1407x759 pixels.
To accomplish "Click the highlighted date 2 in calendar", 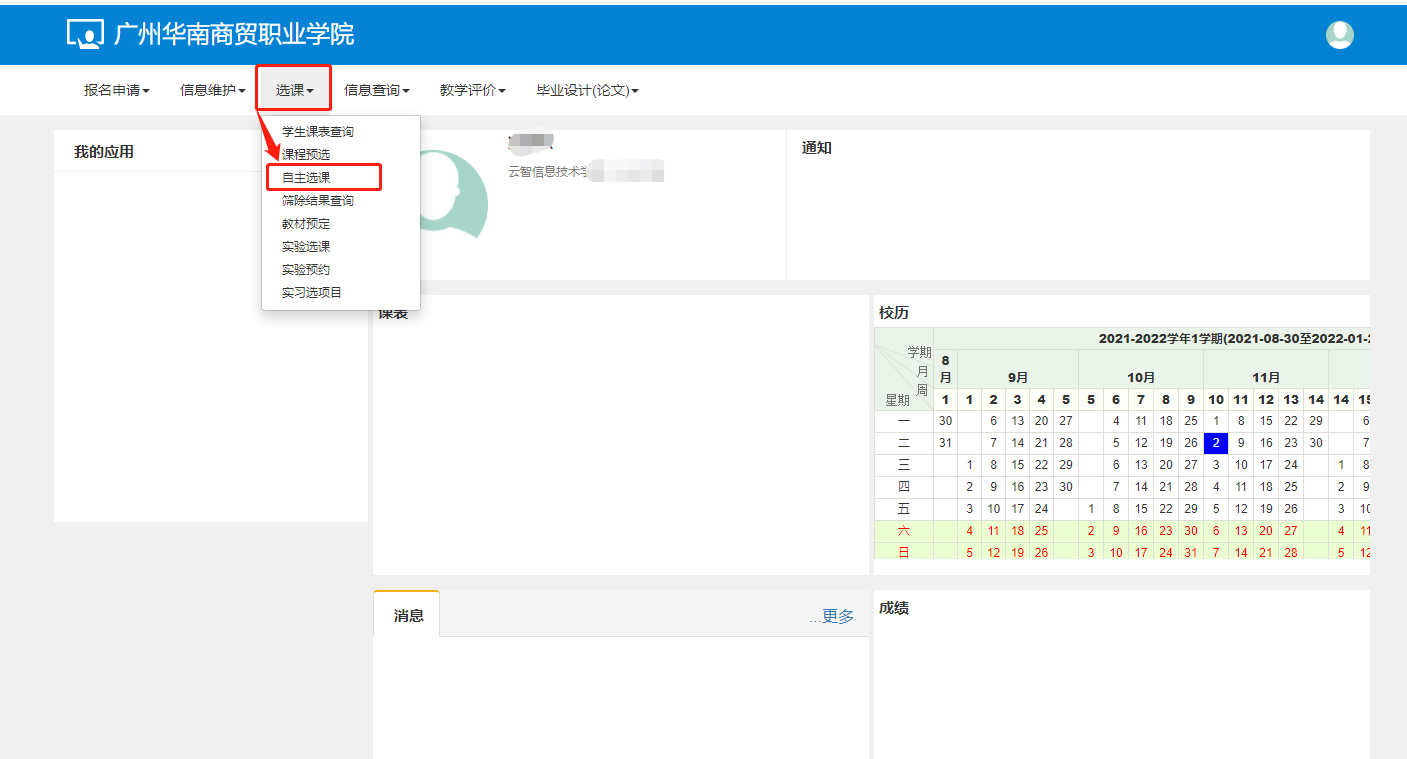I will point(1215,443).
